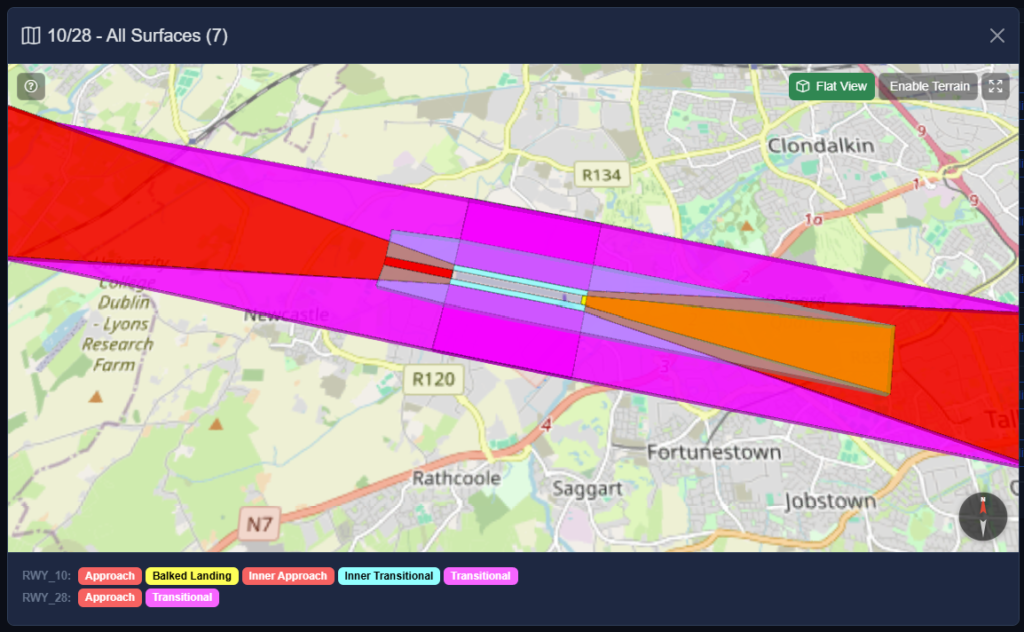The height and width of the screenshot is (632, 1024).
Task: Click the yellow balked landing marker on runway
Action: (x=584, y=300)
